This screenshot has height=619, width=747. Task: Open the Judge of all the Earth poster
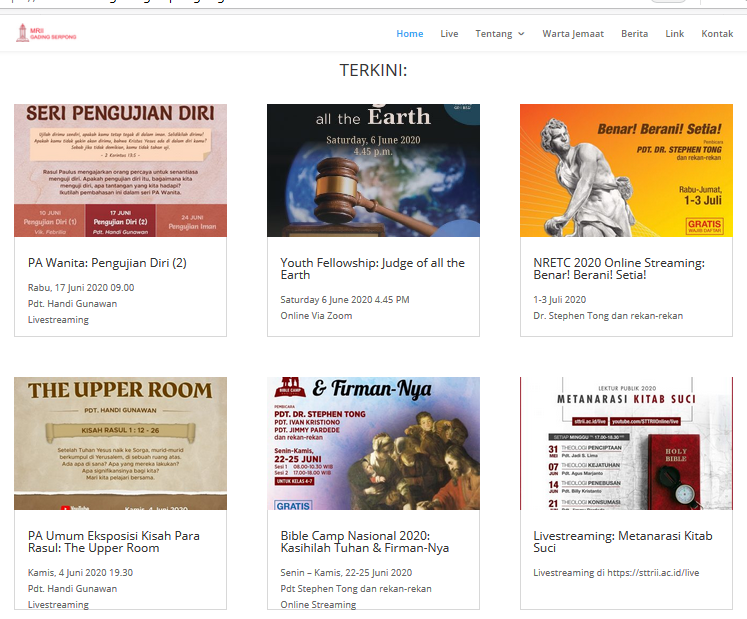point(374,171)
